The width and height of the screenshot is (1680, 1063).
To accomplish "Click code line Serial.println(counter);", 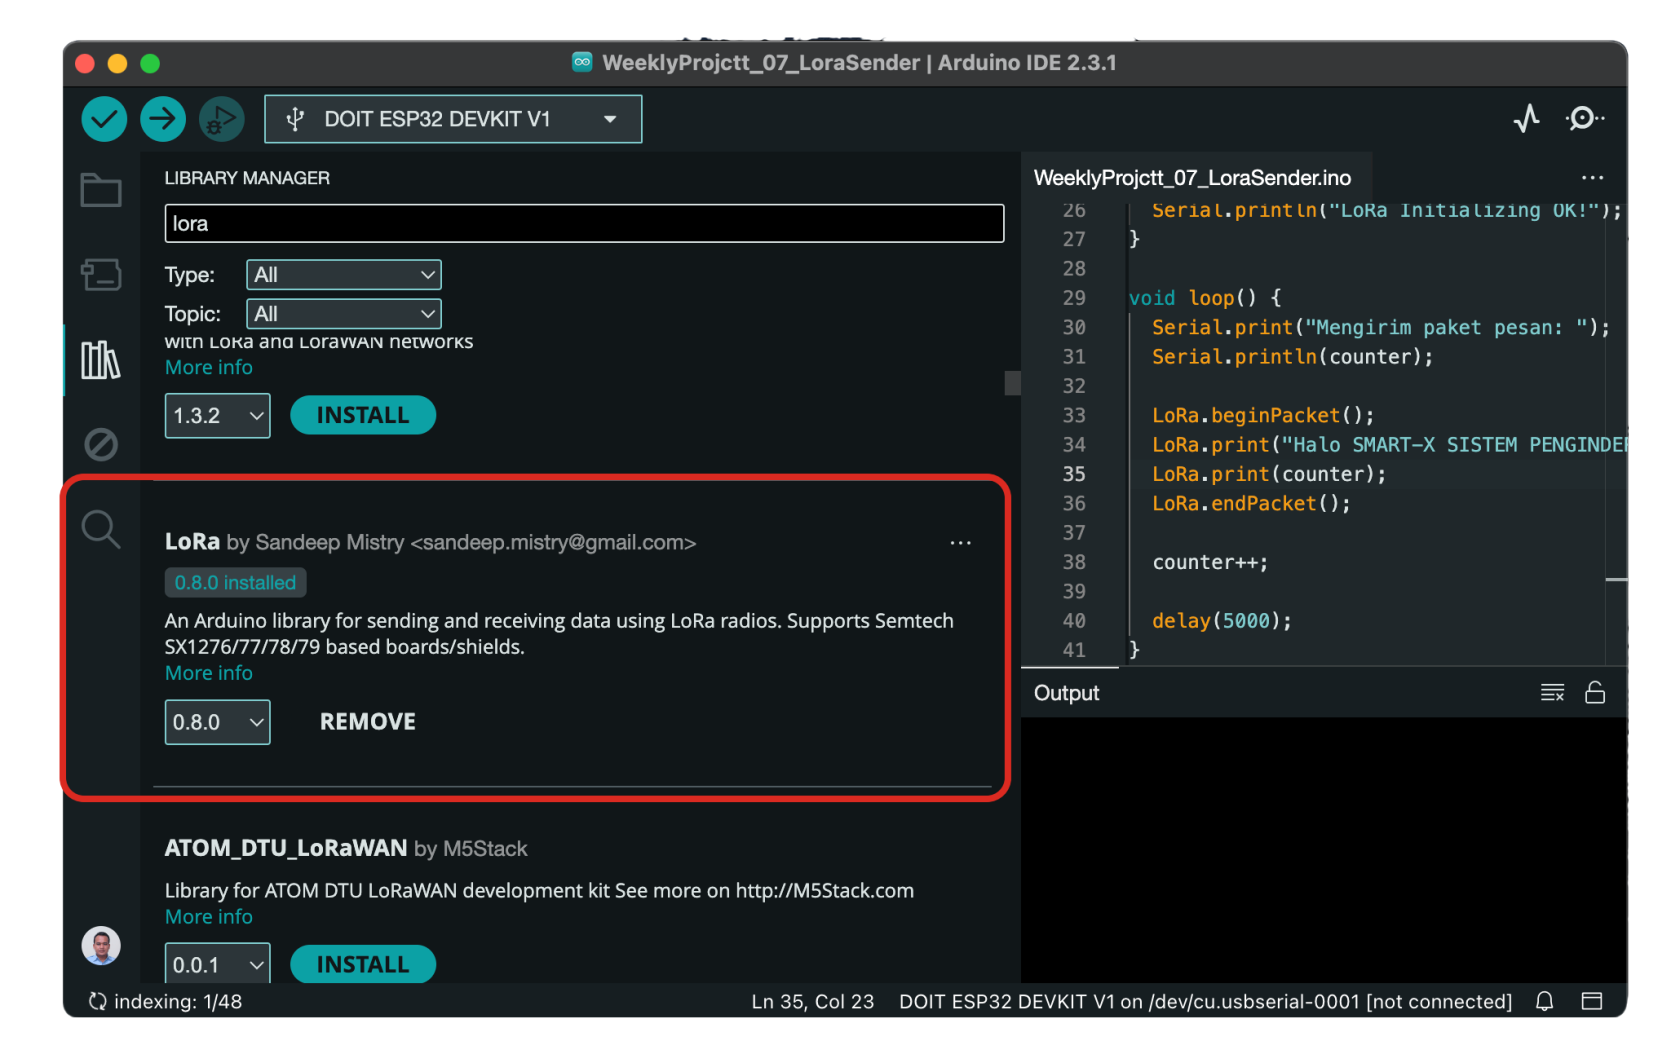I will tap(1292, 357).
